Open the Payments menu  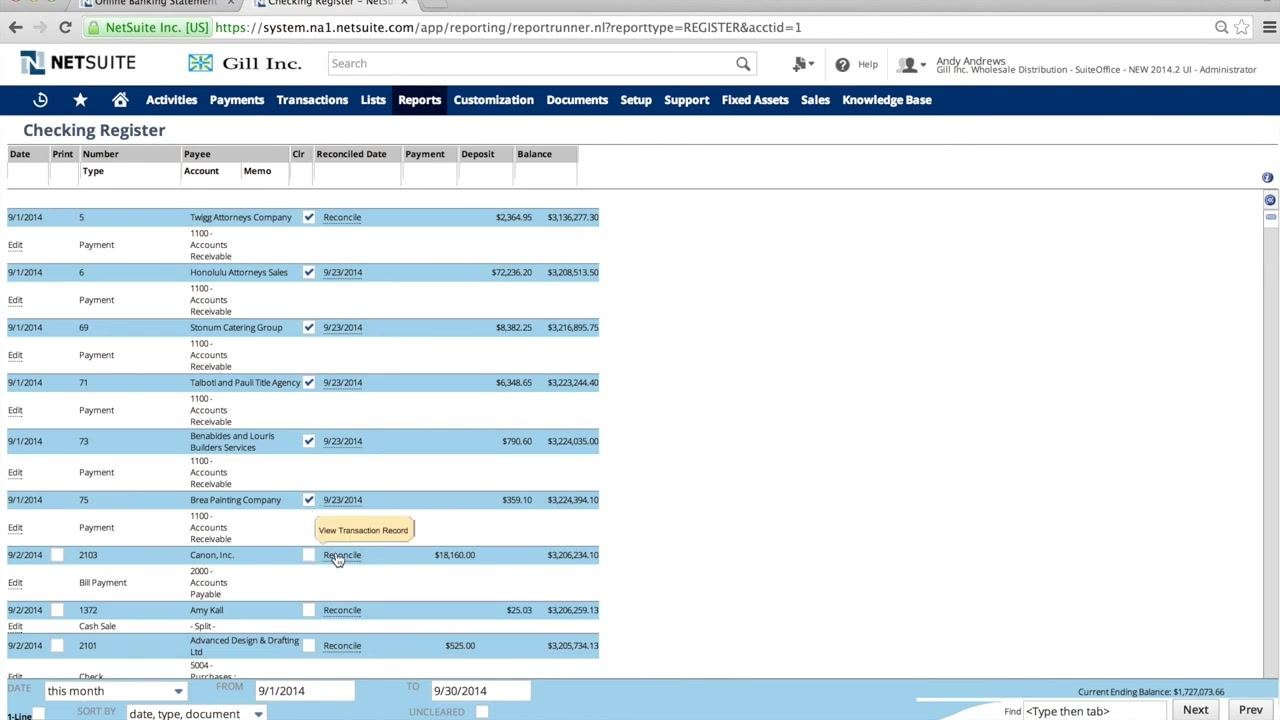236,100
